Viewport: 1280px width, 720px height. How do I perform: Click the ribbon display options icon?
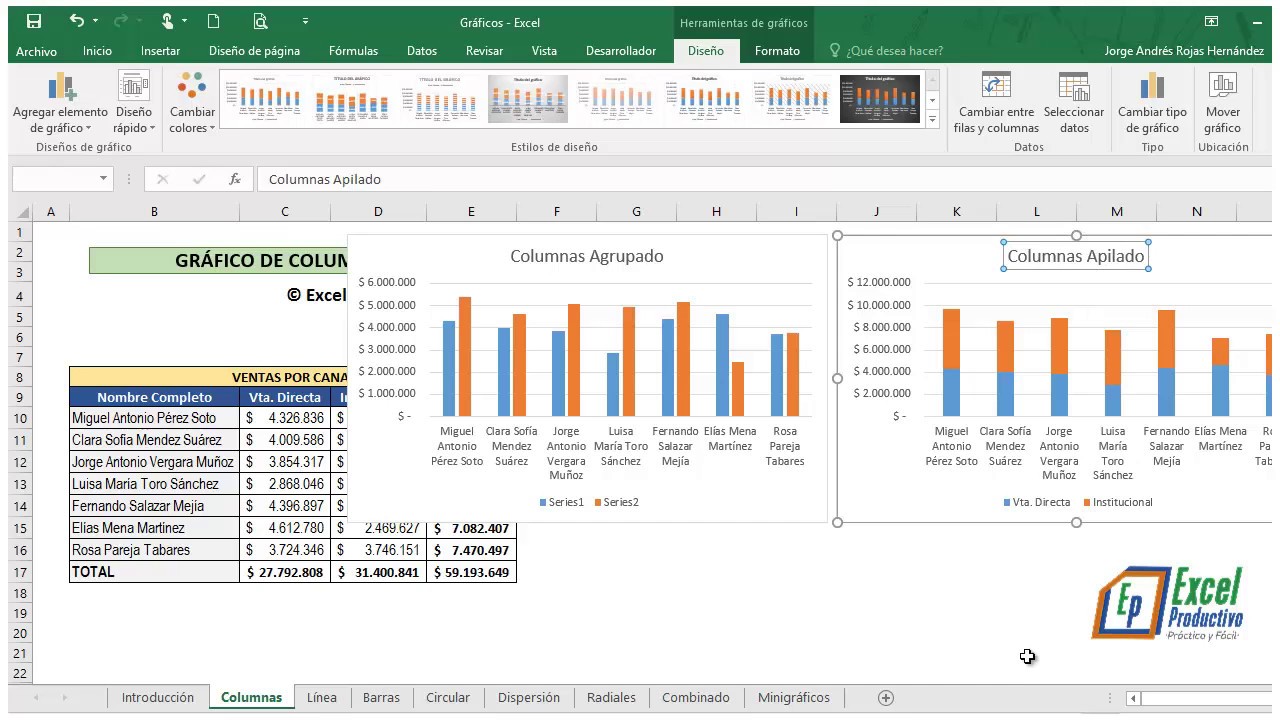1211,21
